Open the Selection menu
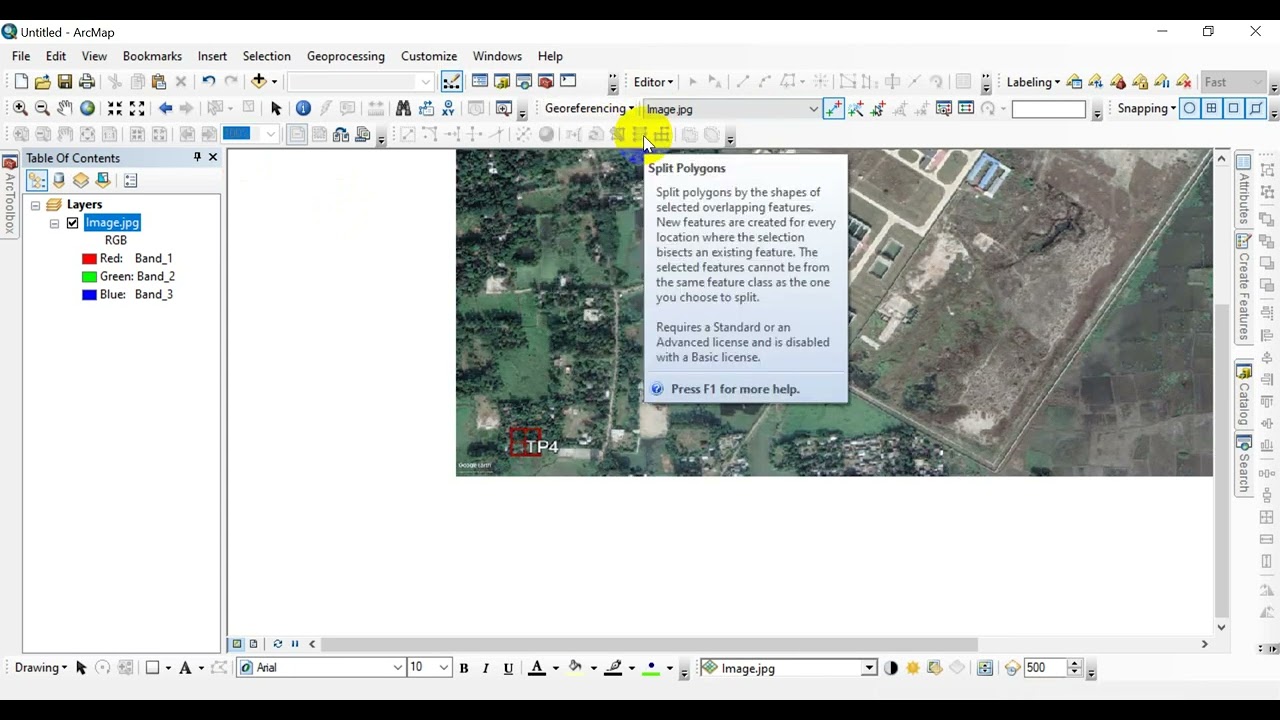1280x720 pixels. [266, 56]
